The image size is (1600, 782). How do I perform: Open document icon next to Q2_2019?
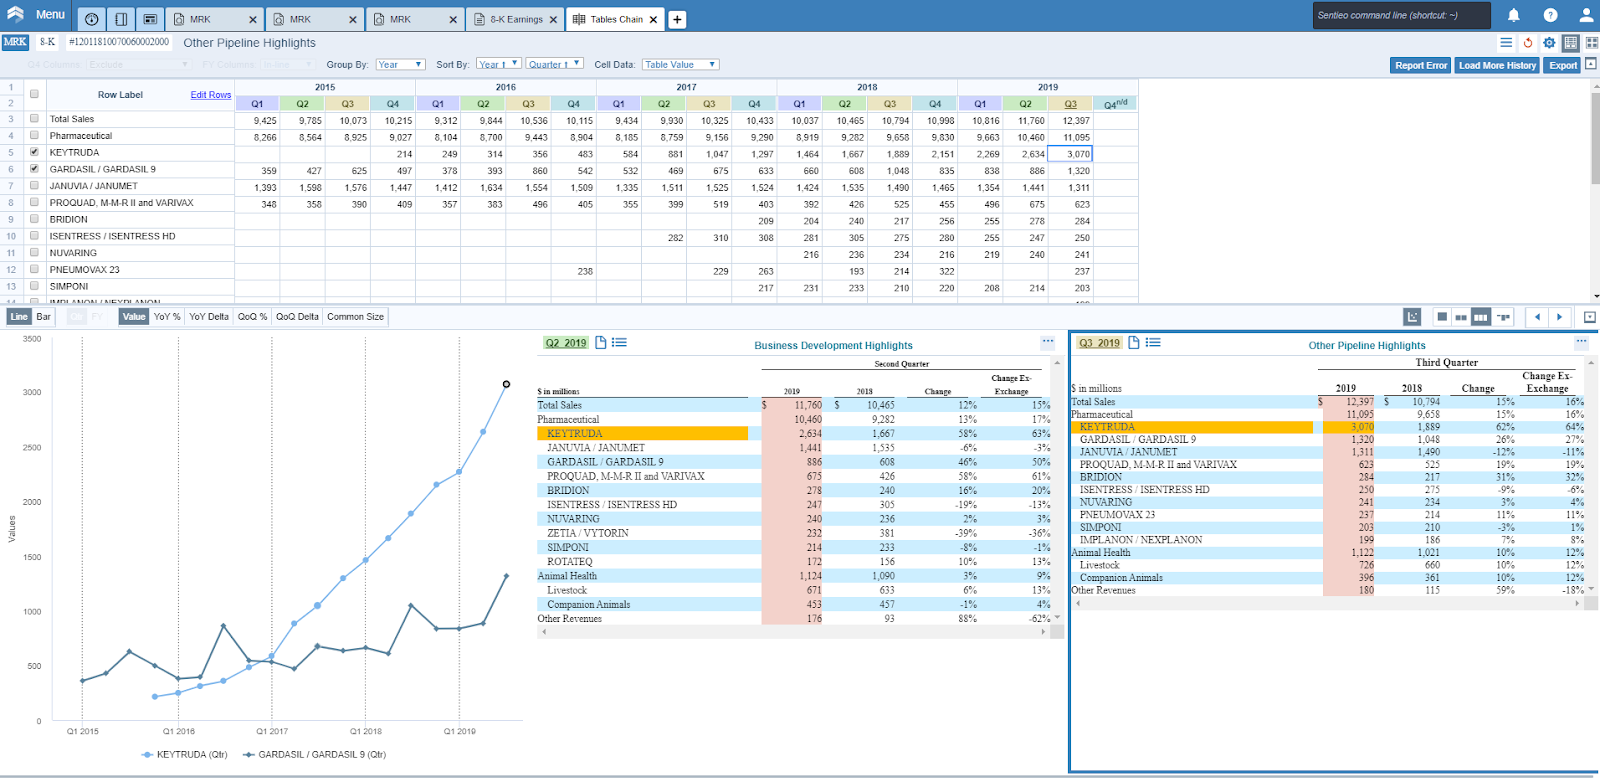pyautogui.click(x=601, y=342)
